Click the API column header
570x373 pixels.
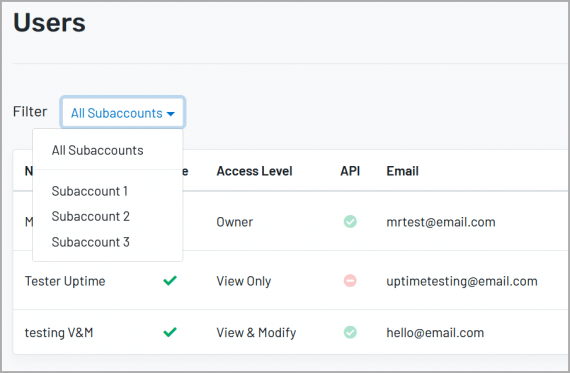(350, 171)
